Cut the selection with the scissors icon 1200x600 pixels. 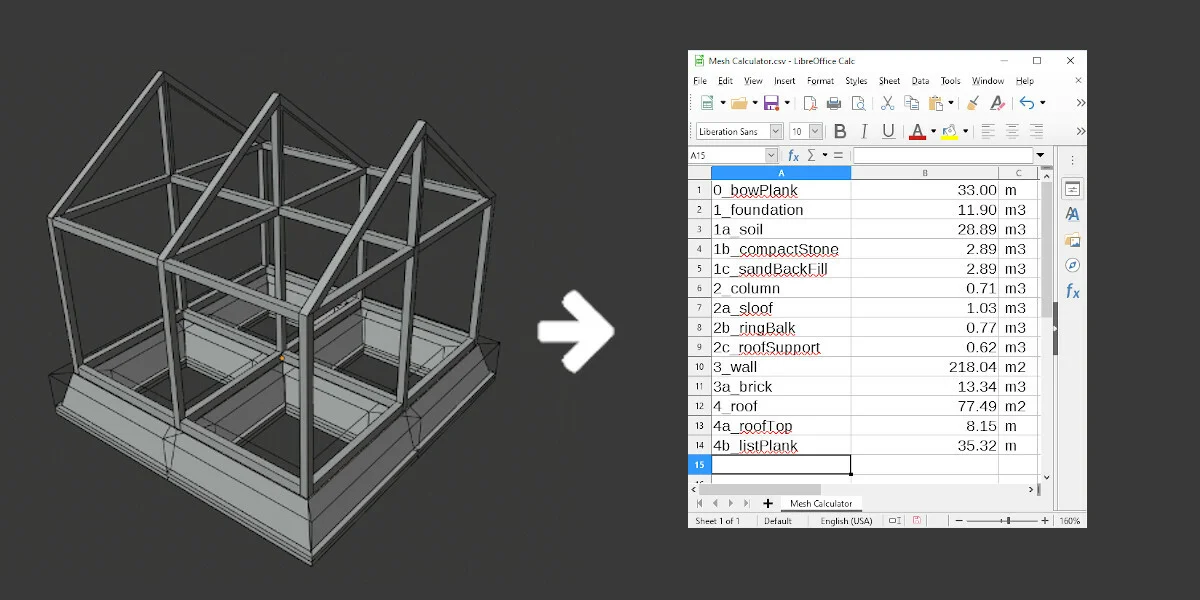click(887, 103)
